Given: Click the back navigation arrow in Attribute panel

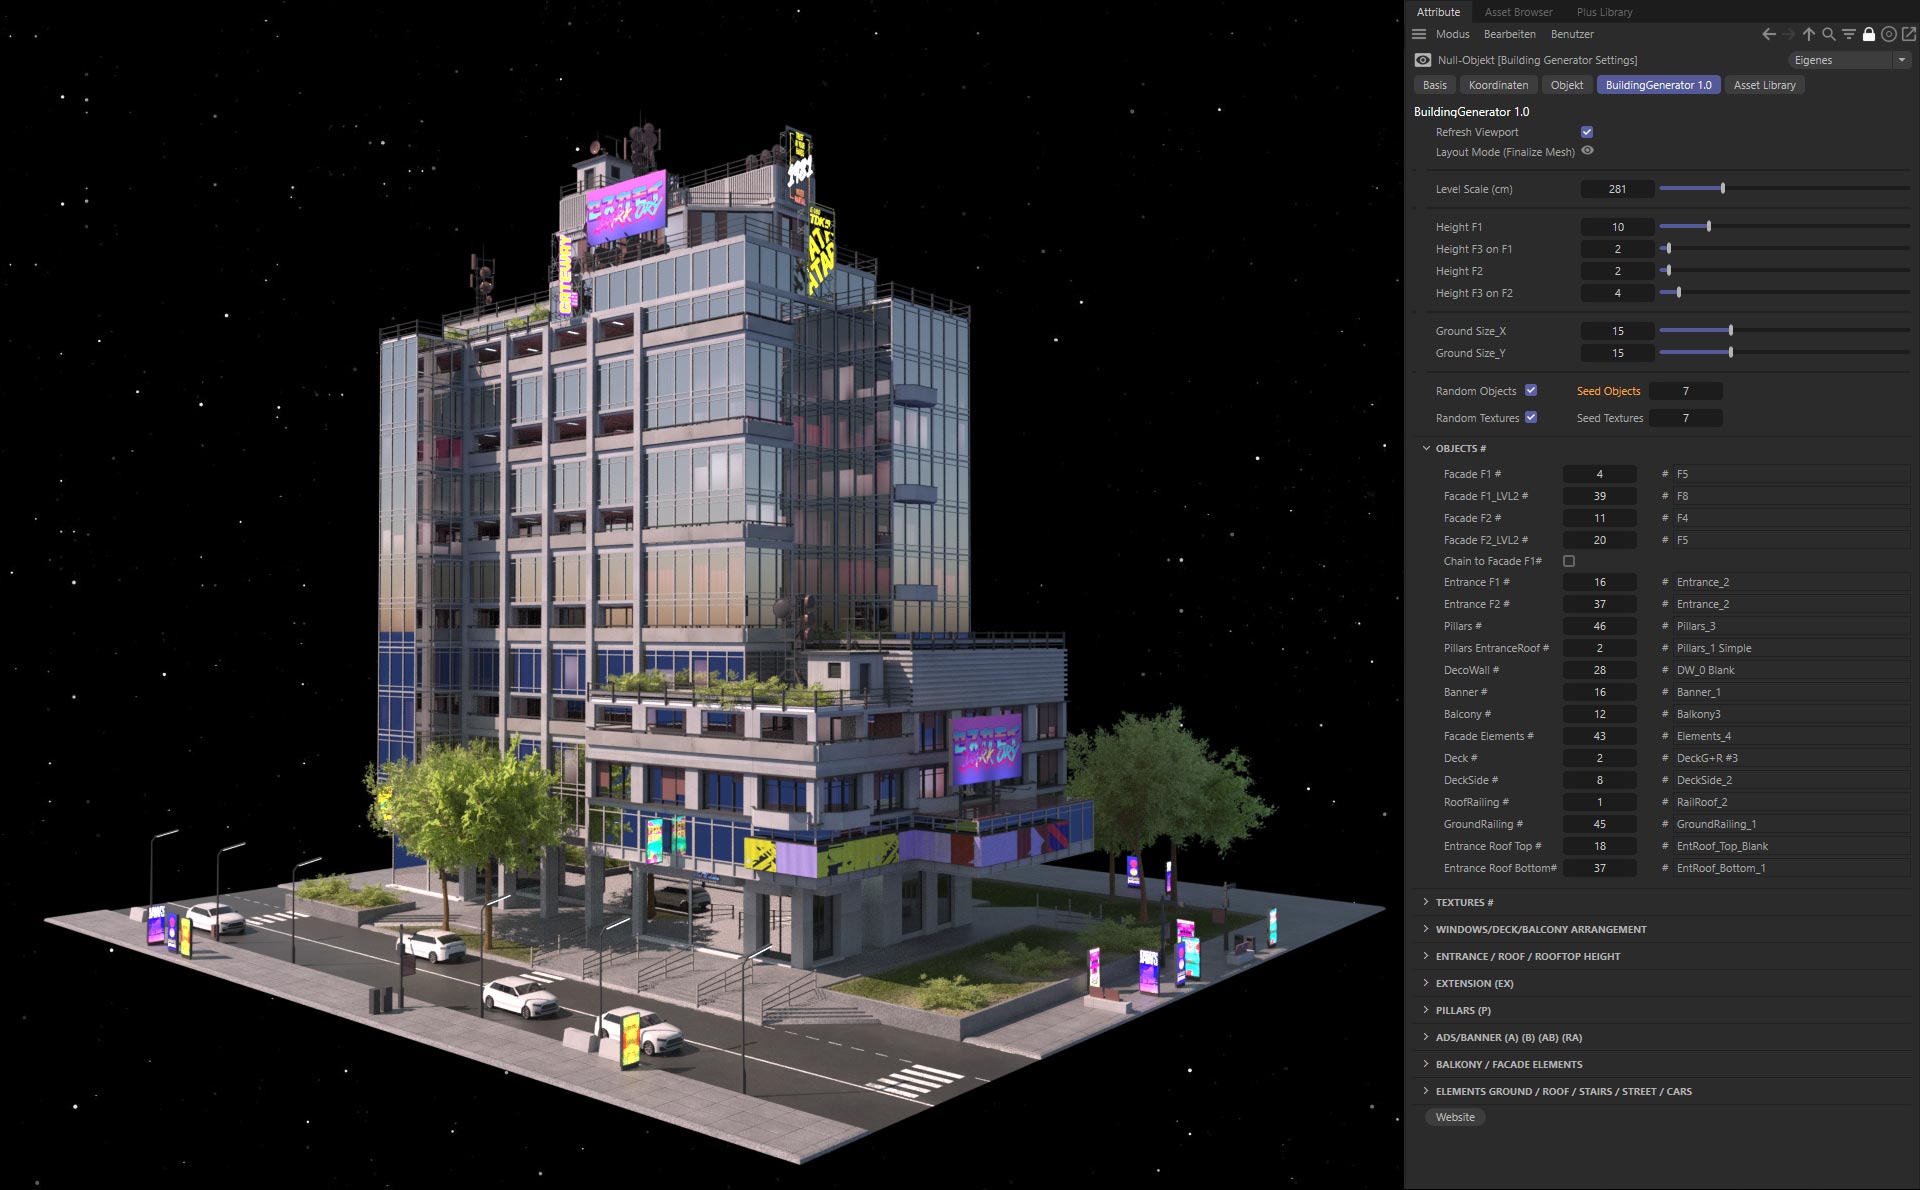Looking at the screenshot, I should [x=1770, y=33].
